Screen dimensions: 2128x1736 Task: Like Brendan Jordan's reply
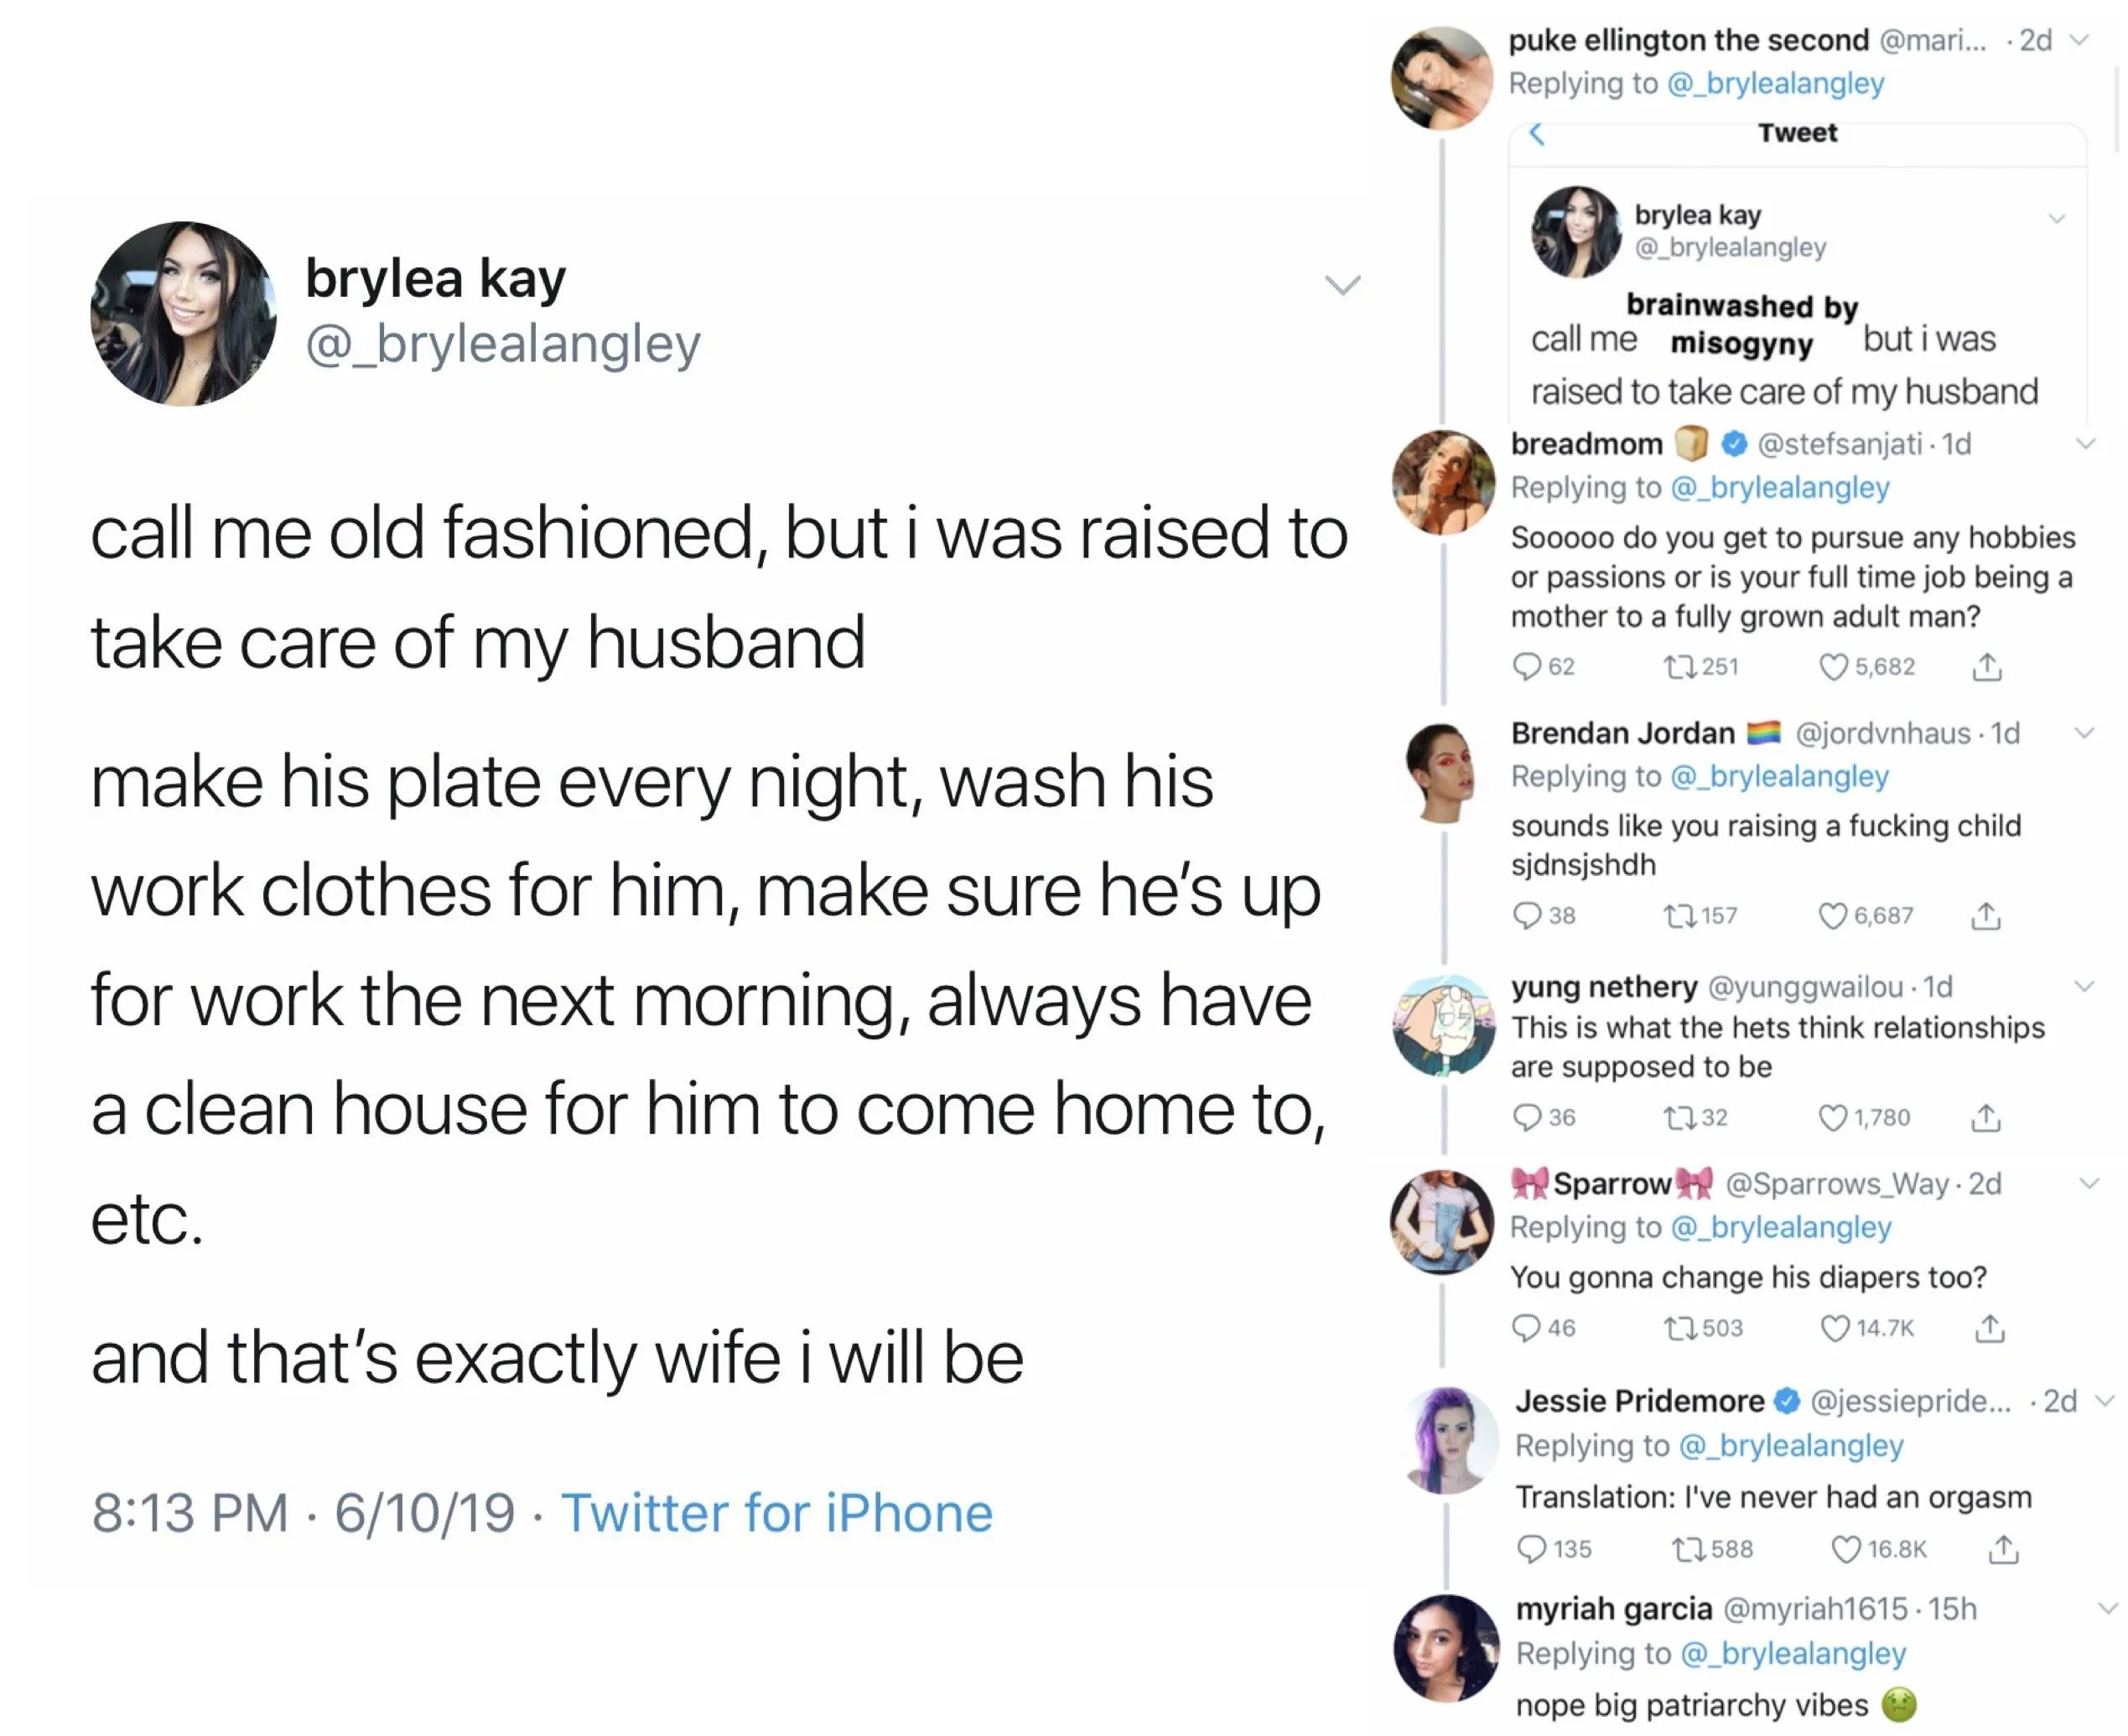tap(1832, 916)
